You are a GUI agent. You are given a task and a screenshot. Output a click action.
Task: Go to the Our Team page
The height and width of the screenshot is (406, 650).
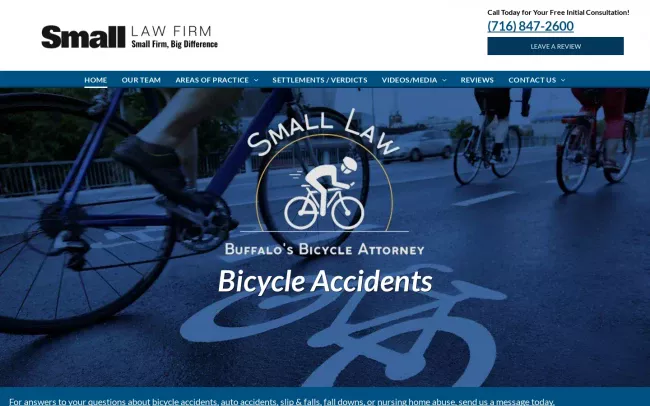tap(141, 80)
